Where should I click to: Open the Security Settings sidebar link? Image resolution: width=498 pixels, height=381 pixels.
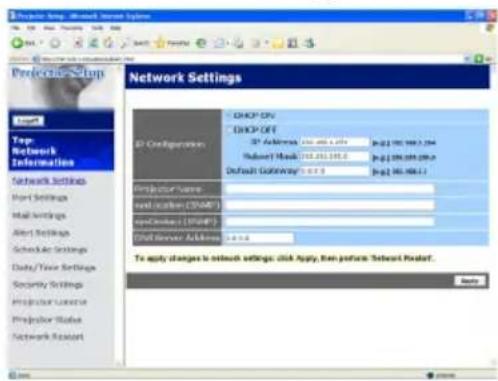48,285
